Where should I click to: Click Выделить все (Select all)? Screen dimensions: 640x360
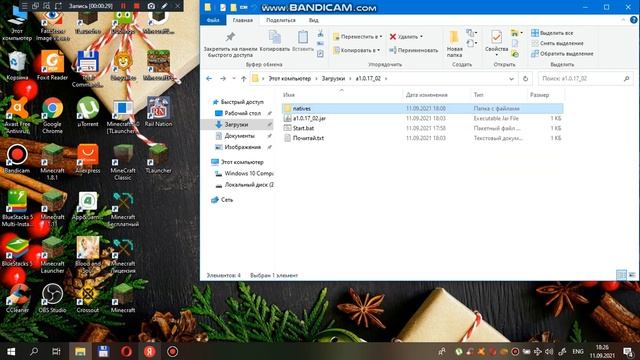coord(552,33)
